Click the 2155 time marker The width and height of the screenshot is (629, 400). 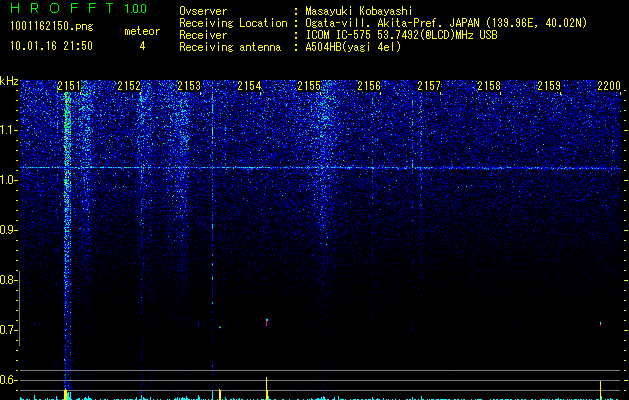(309, 86)
